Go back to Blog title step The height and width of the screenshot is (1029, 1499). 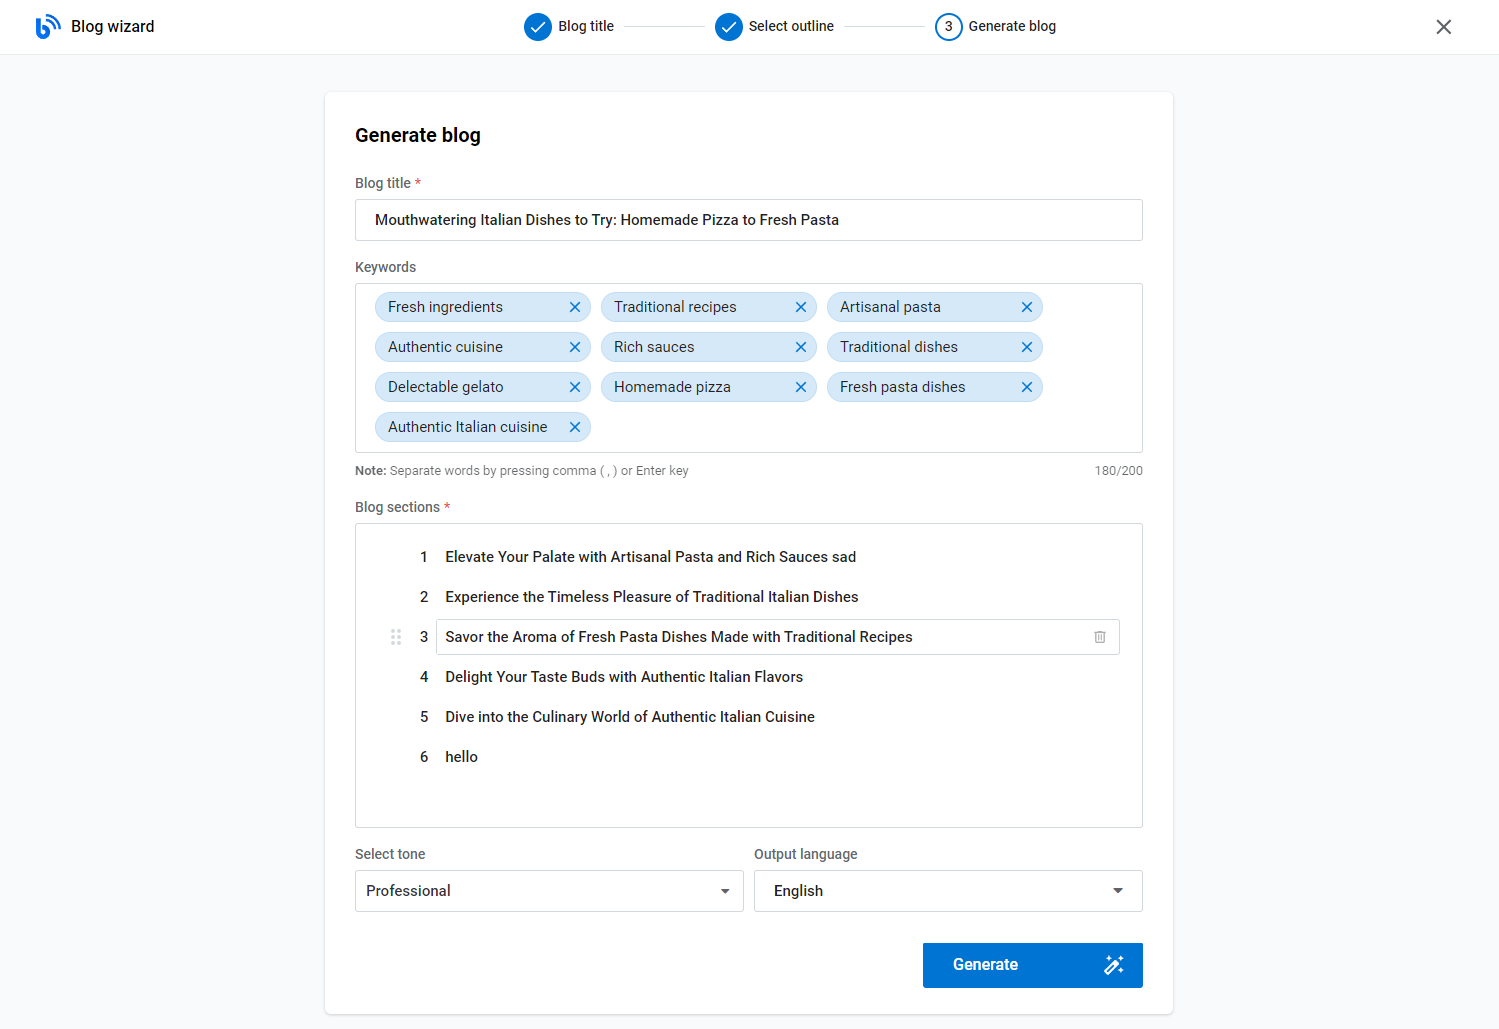[569, 27]
